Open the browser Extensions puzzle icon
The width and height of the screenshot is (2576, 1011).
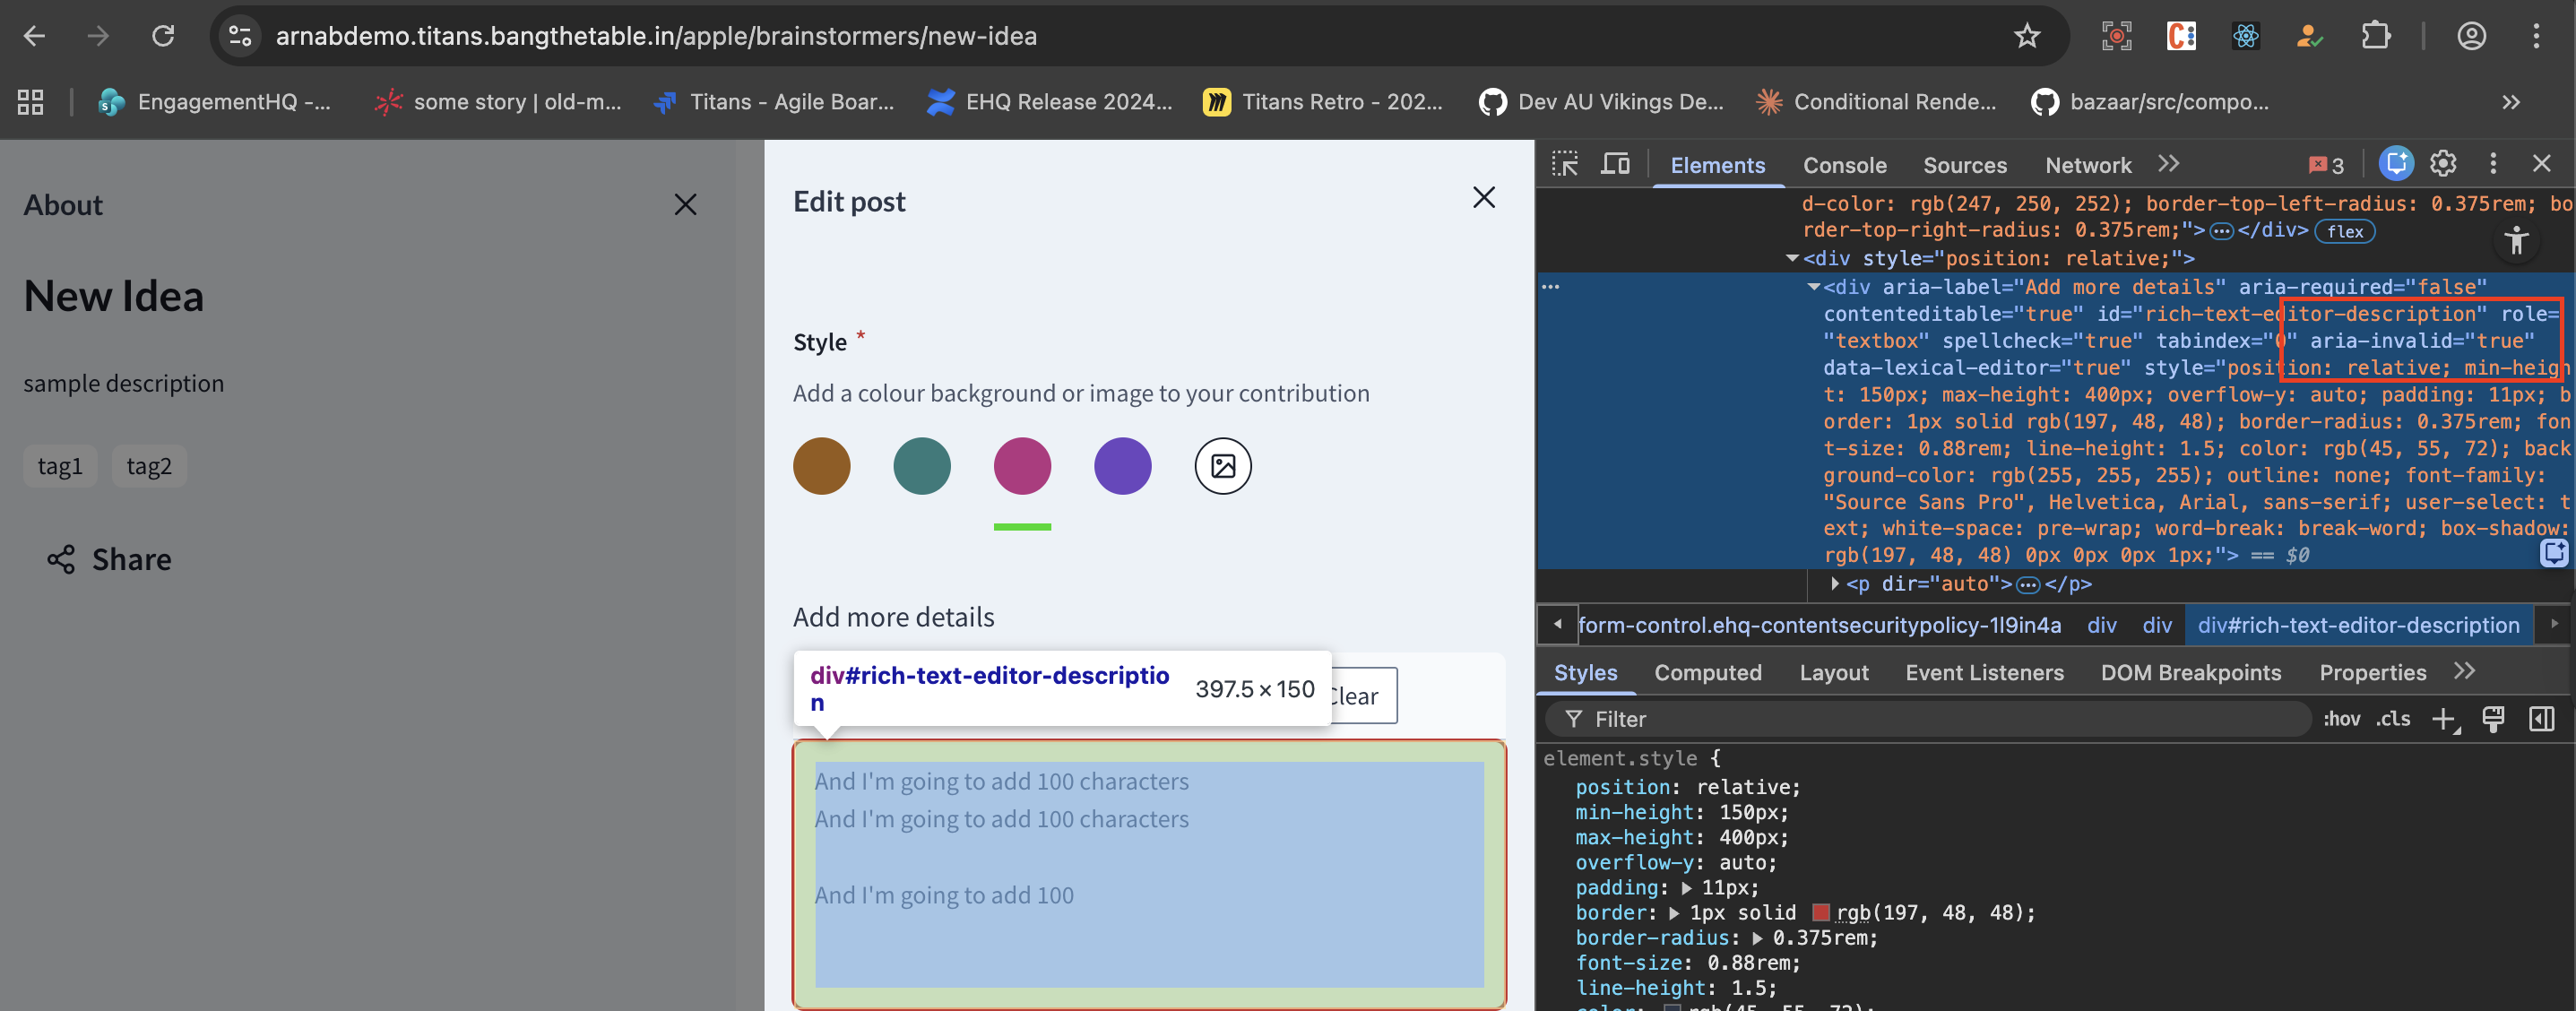tap(2375, 37)
